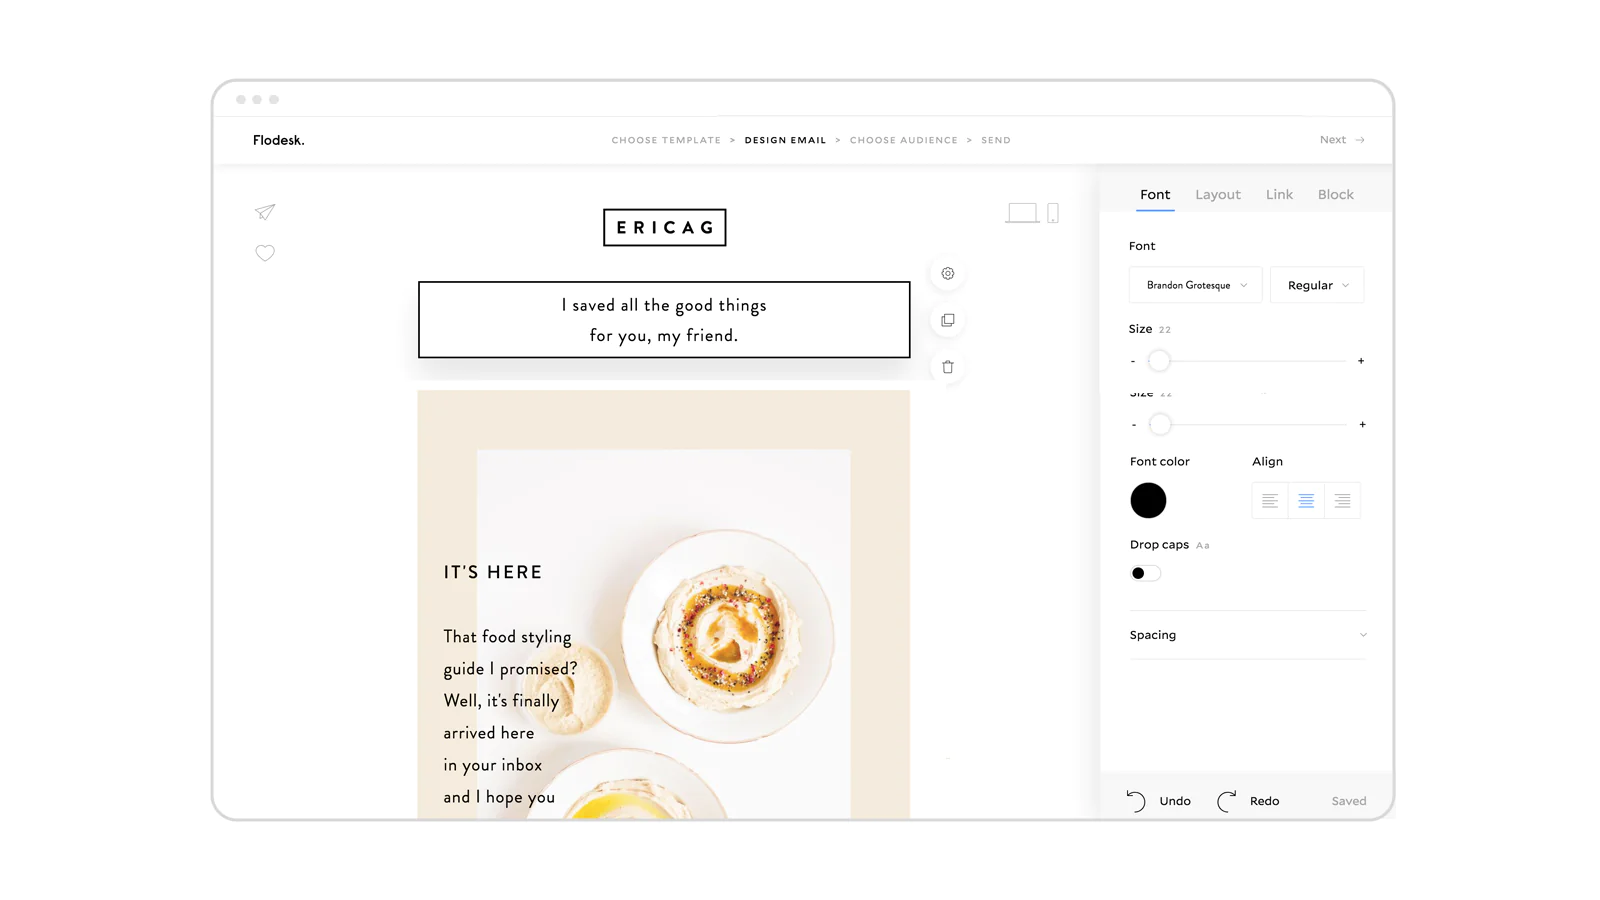
Task: Switch to the Block tab
Action: [1336, 195]
